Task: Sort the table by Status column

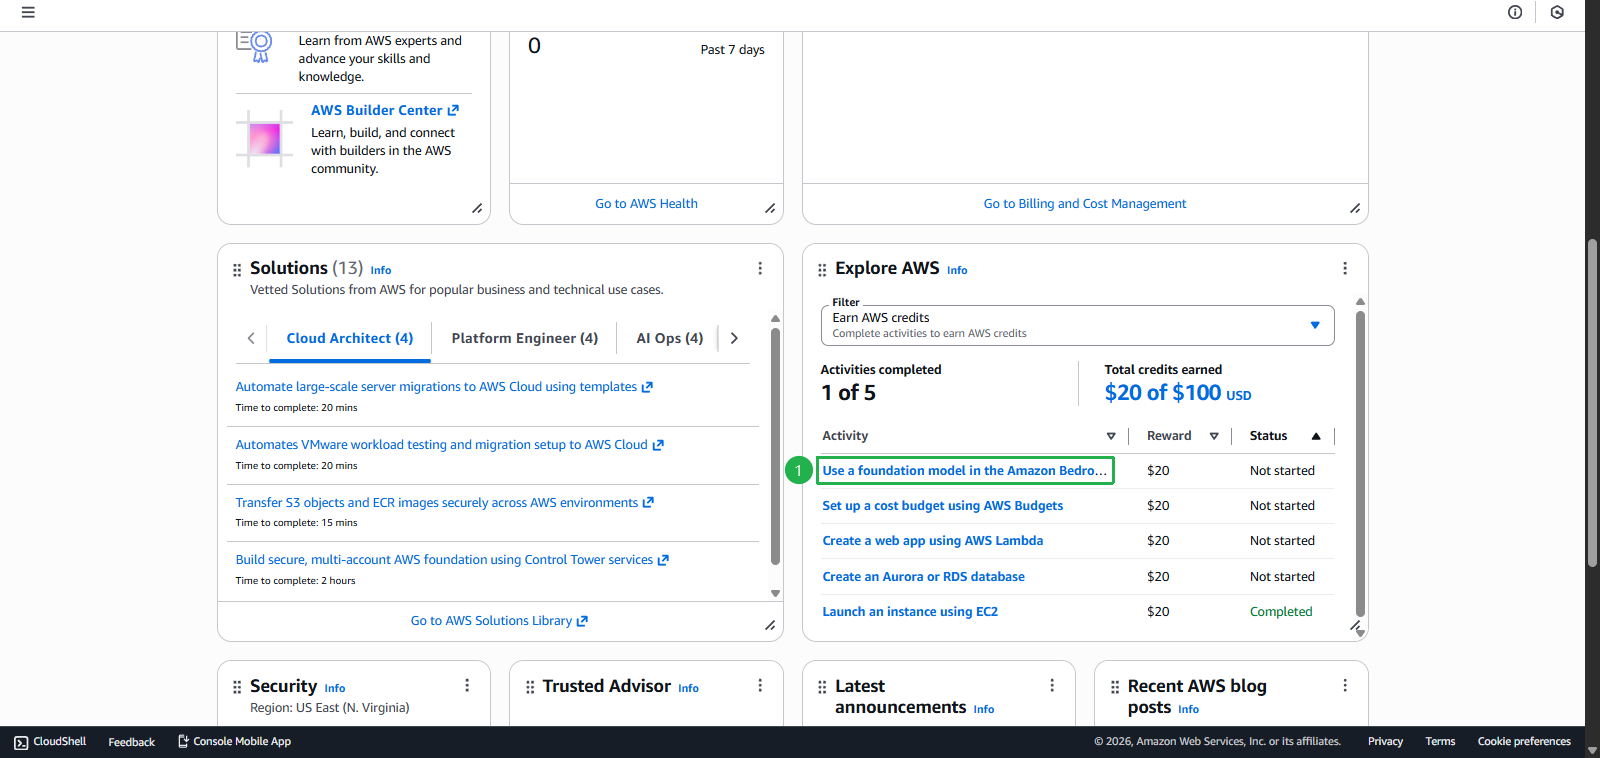Action: pos(1316,436)
